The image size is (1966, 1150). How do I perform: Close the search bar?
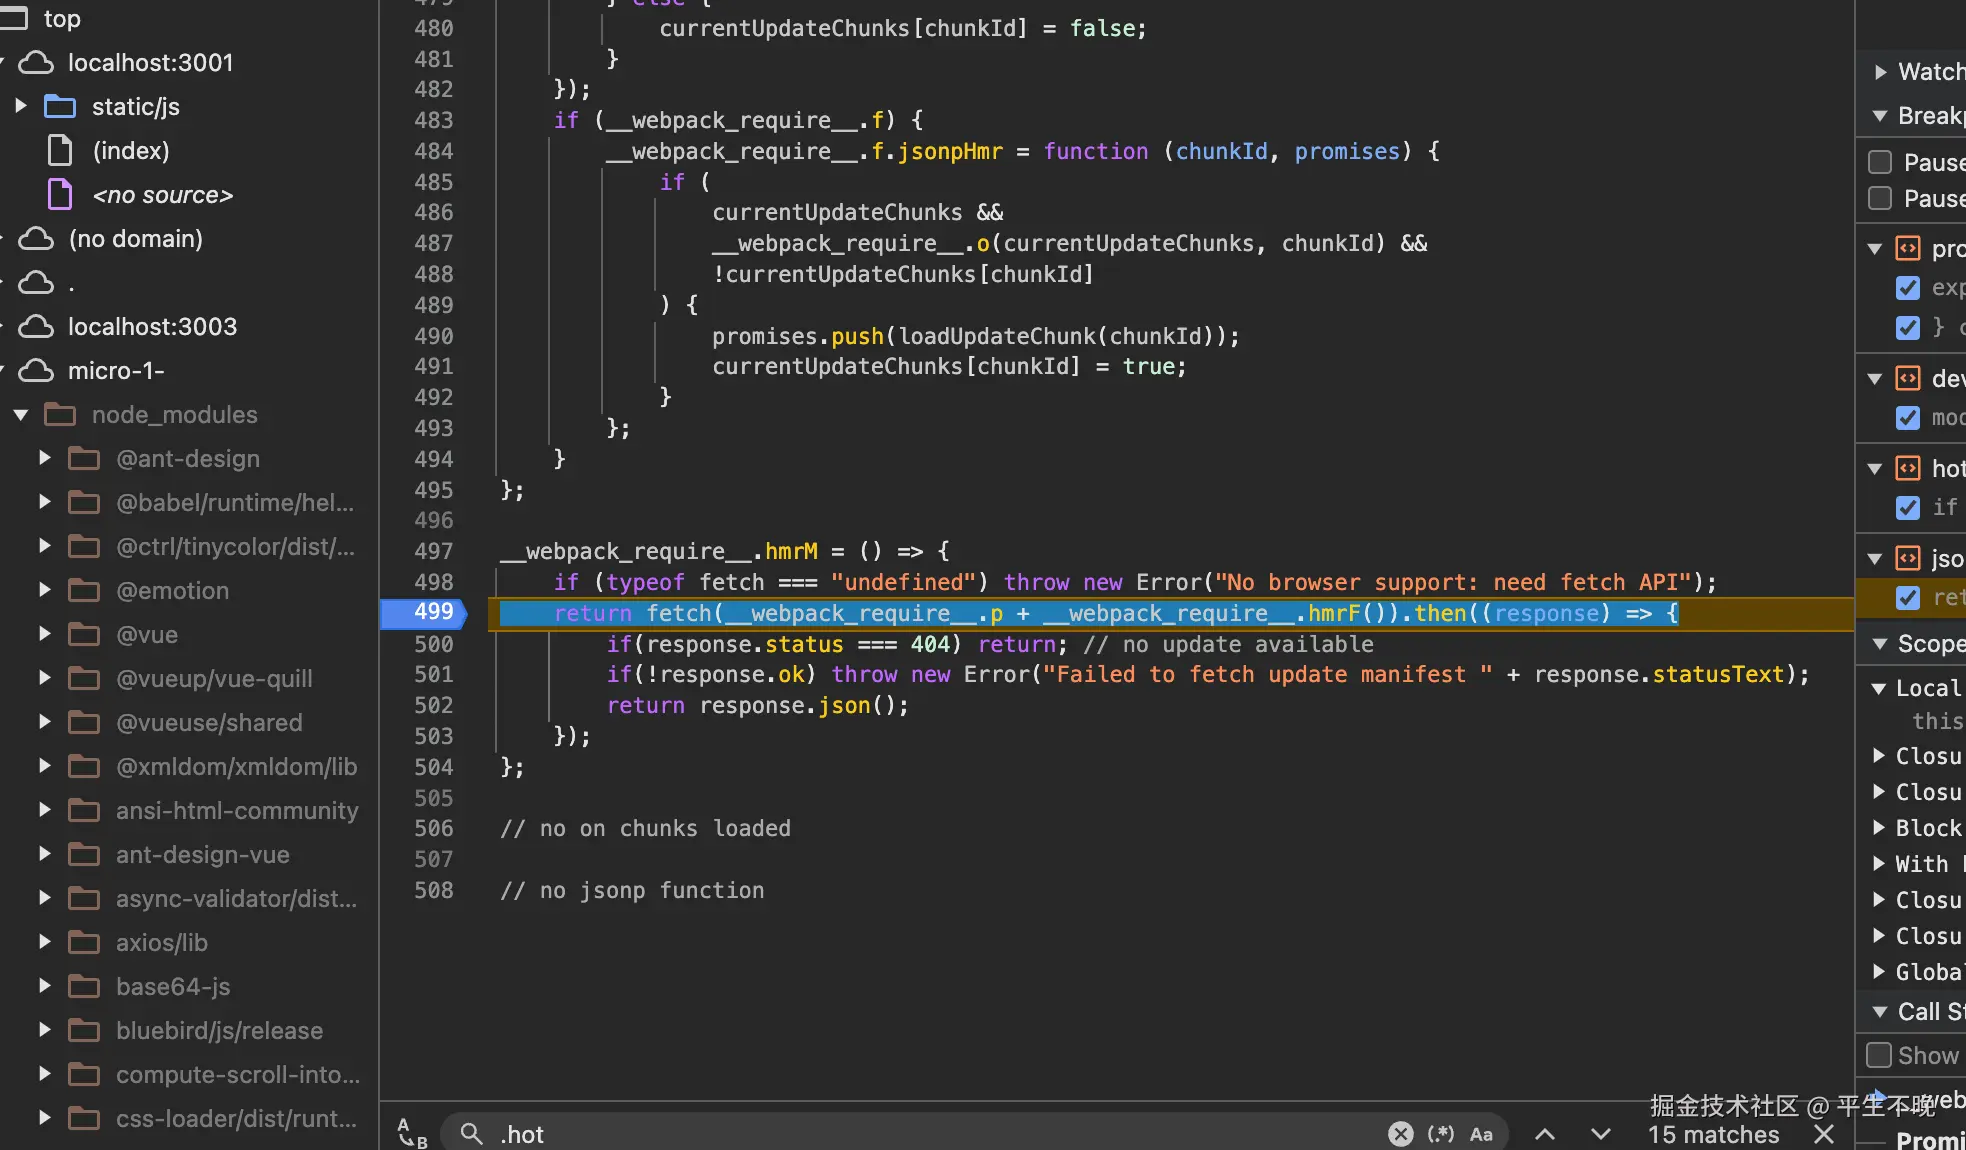point(1824,1133)
